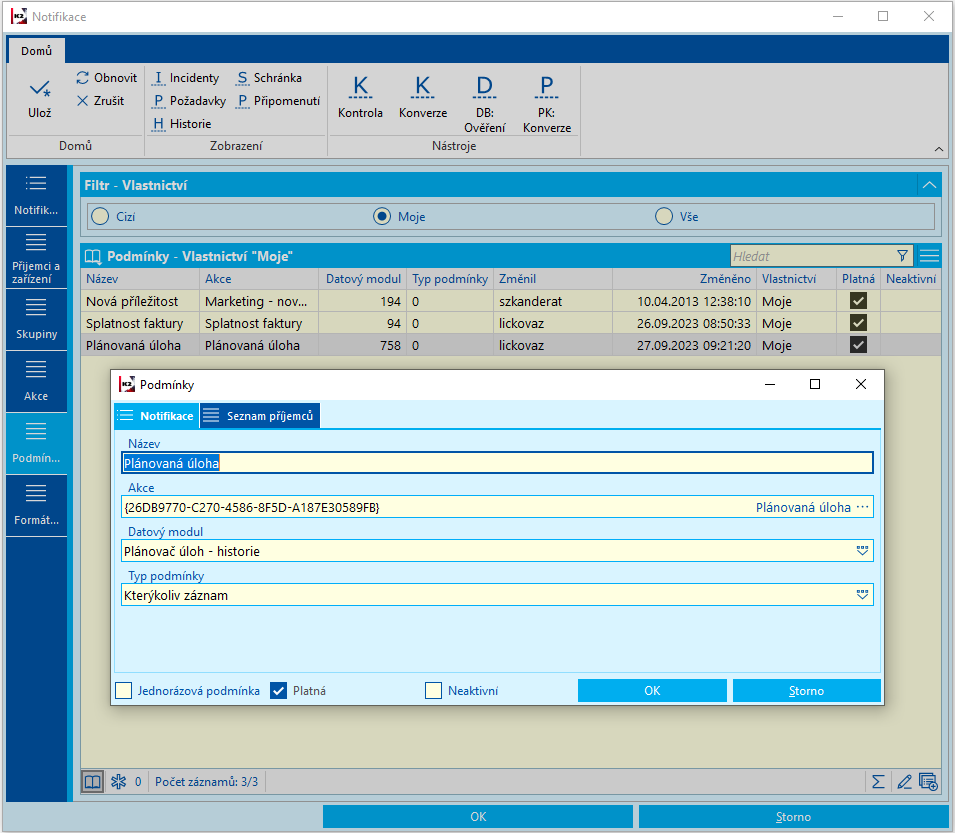Screen dimensions: 955x833
Task: Click the Ulož save icon in ribbon
Action: (39, 90)
